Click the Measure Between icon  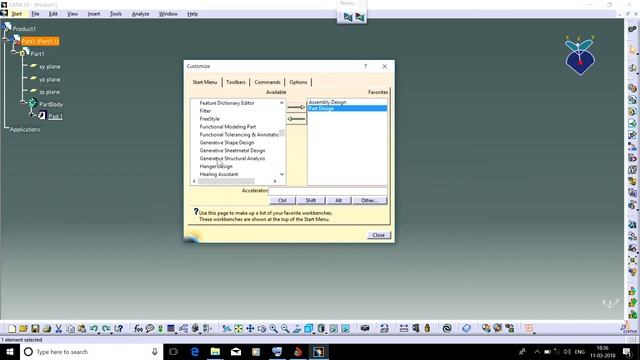coord(404,329)
